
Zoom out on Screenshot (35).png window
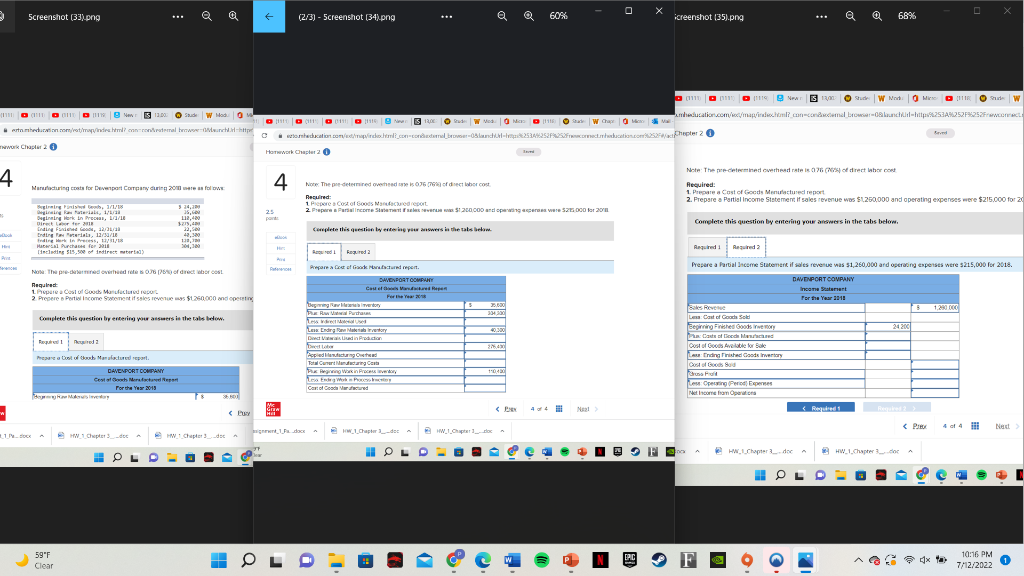click(850, 16)
